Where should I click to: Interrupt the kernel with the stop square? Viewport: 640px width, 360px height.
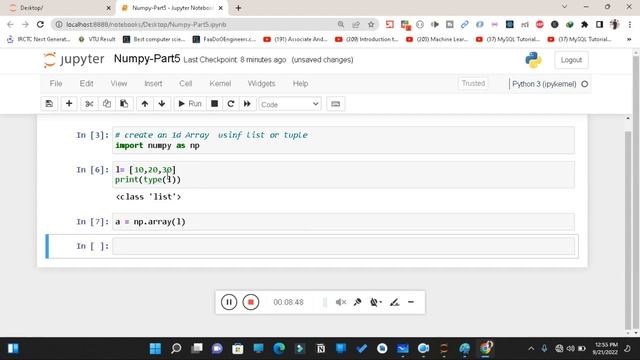pos(214,104)
